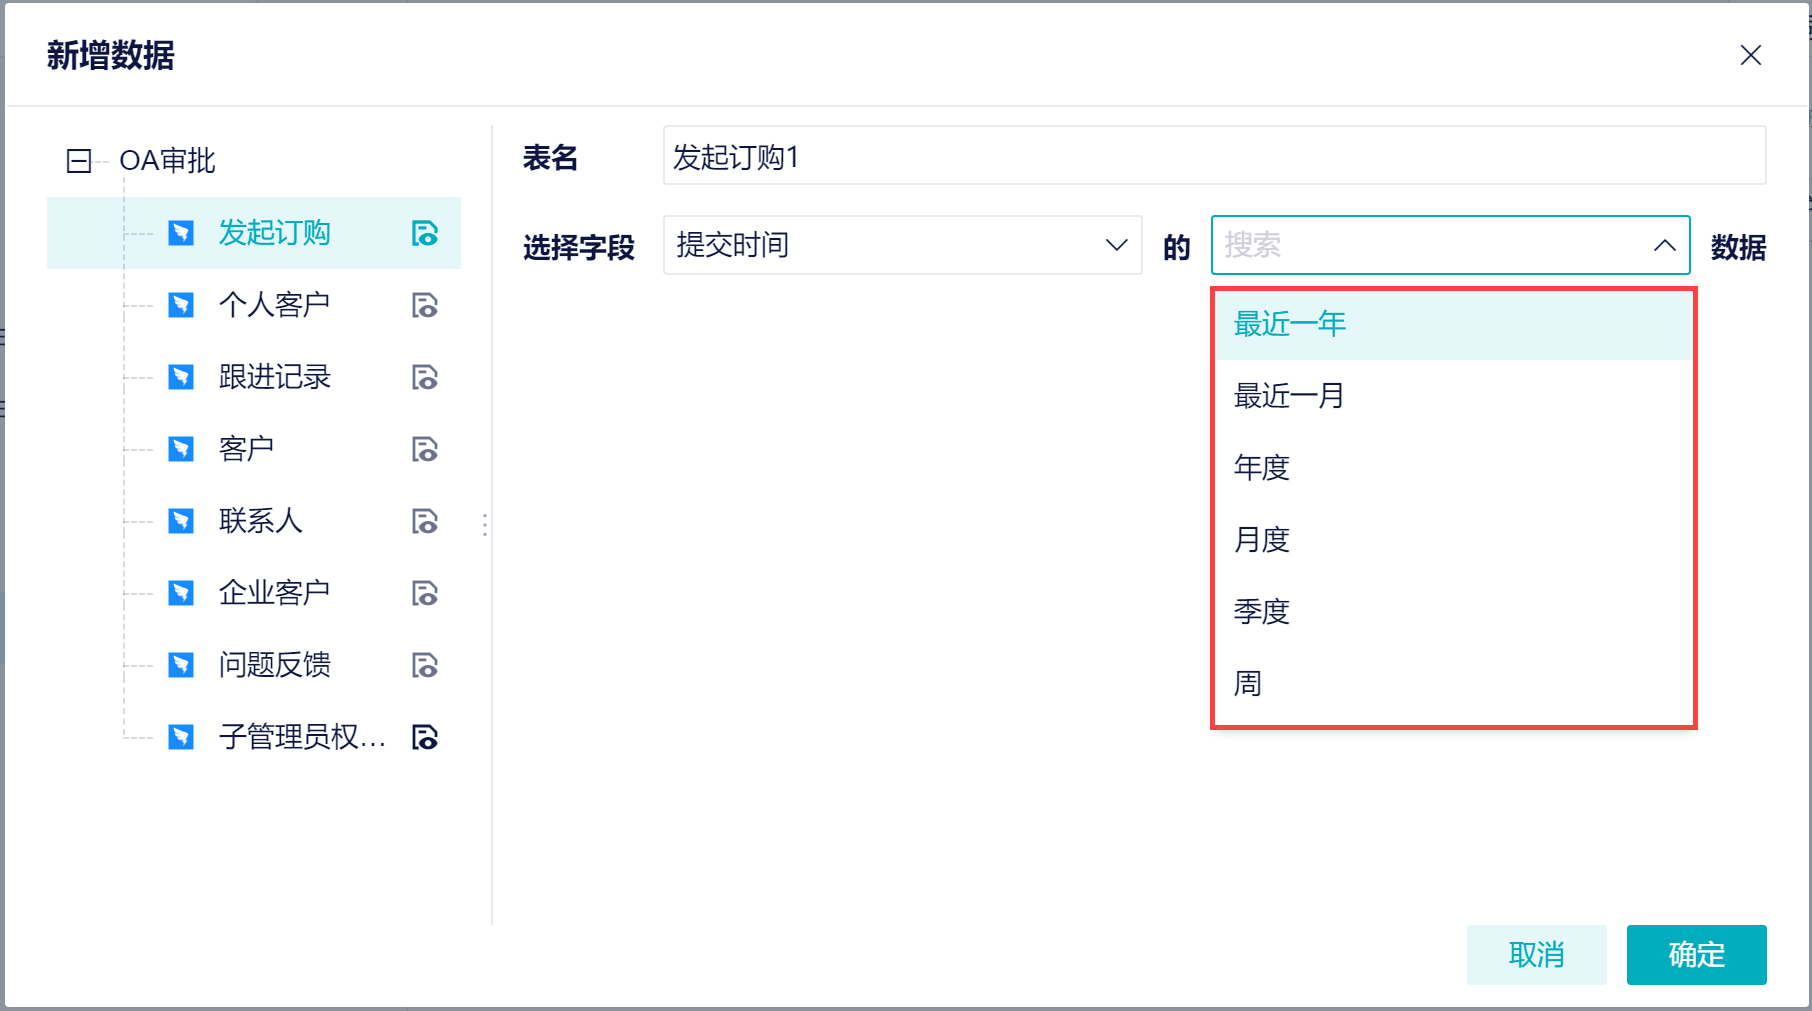Click the 表名 text field

click(1214, 156)
